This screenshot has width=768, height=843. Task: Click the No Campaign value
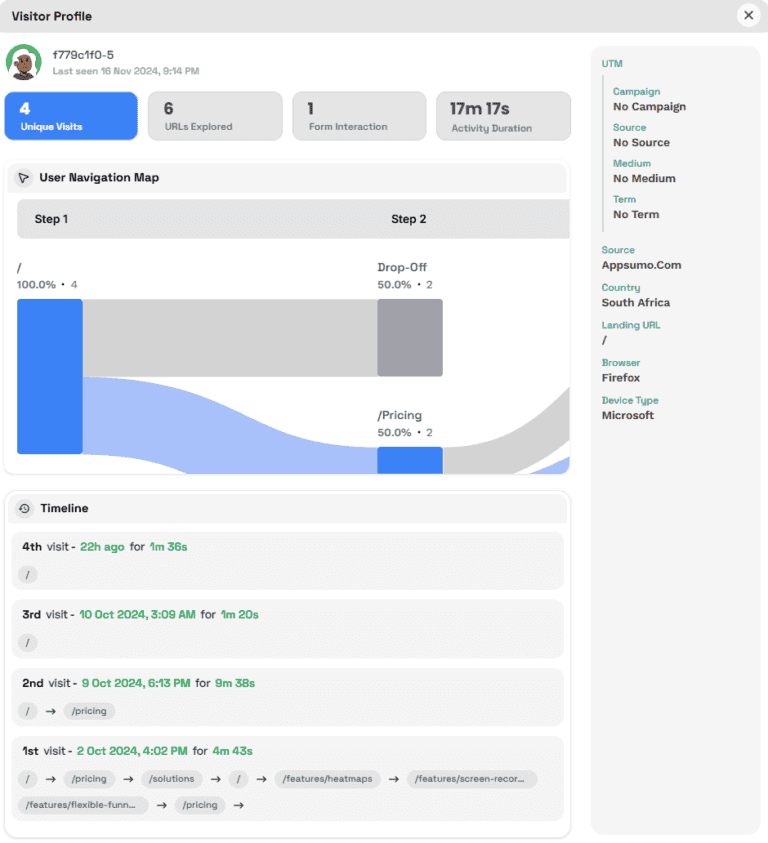pyautogui.click(x=649, y=106)
